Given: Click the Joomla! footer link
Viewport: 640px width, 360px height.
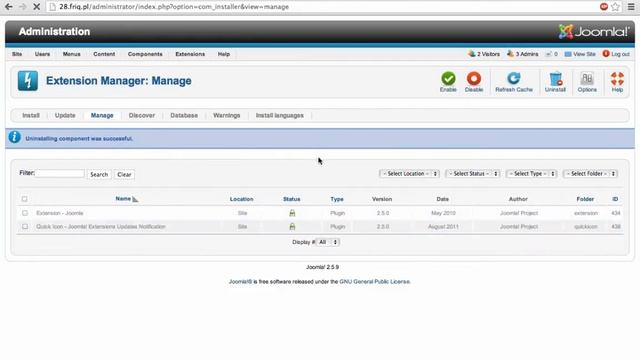Looking at the screenshot, I should click(x=240, y=282).
